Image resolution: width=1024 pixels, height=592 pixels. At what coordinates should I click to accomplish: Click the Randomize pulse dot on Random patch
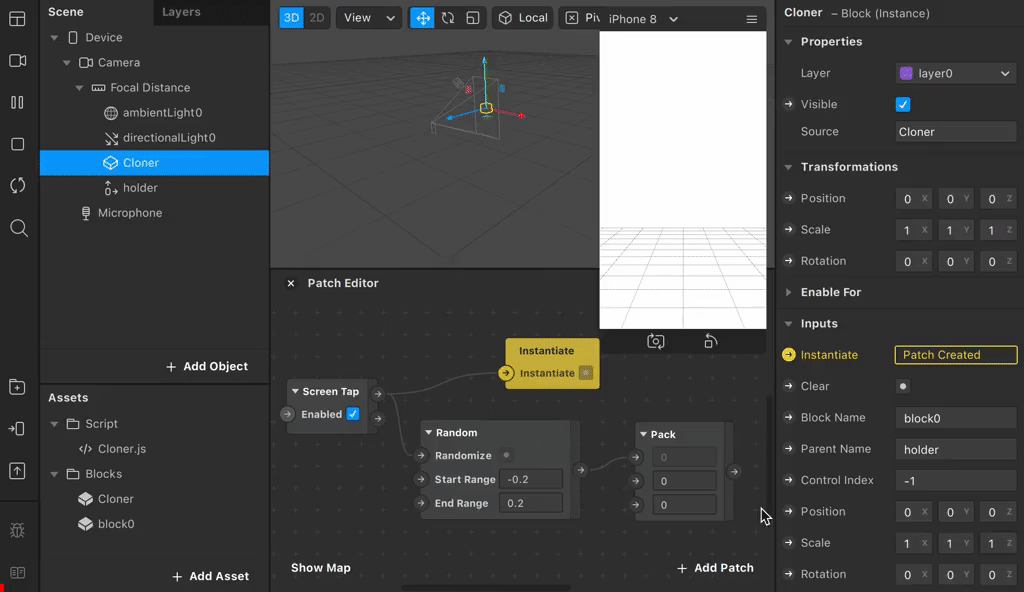click(x=506, y=455)
